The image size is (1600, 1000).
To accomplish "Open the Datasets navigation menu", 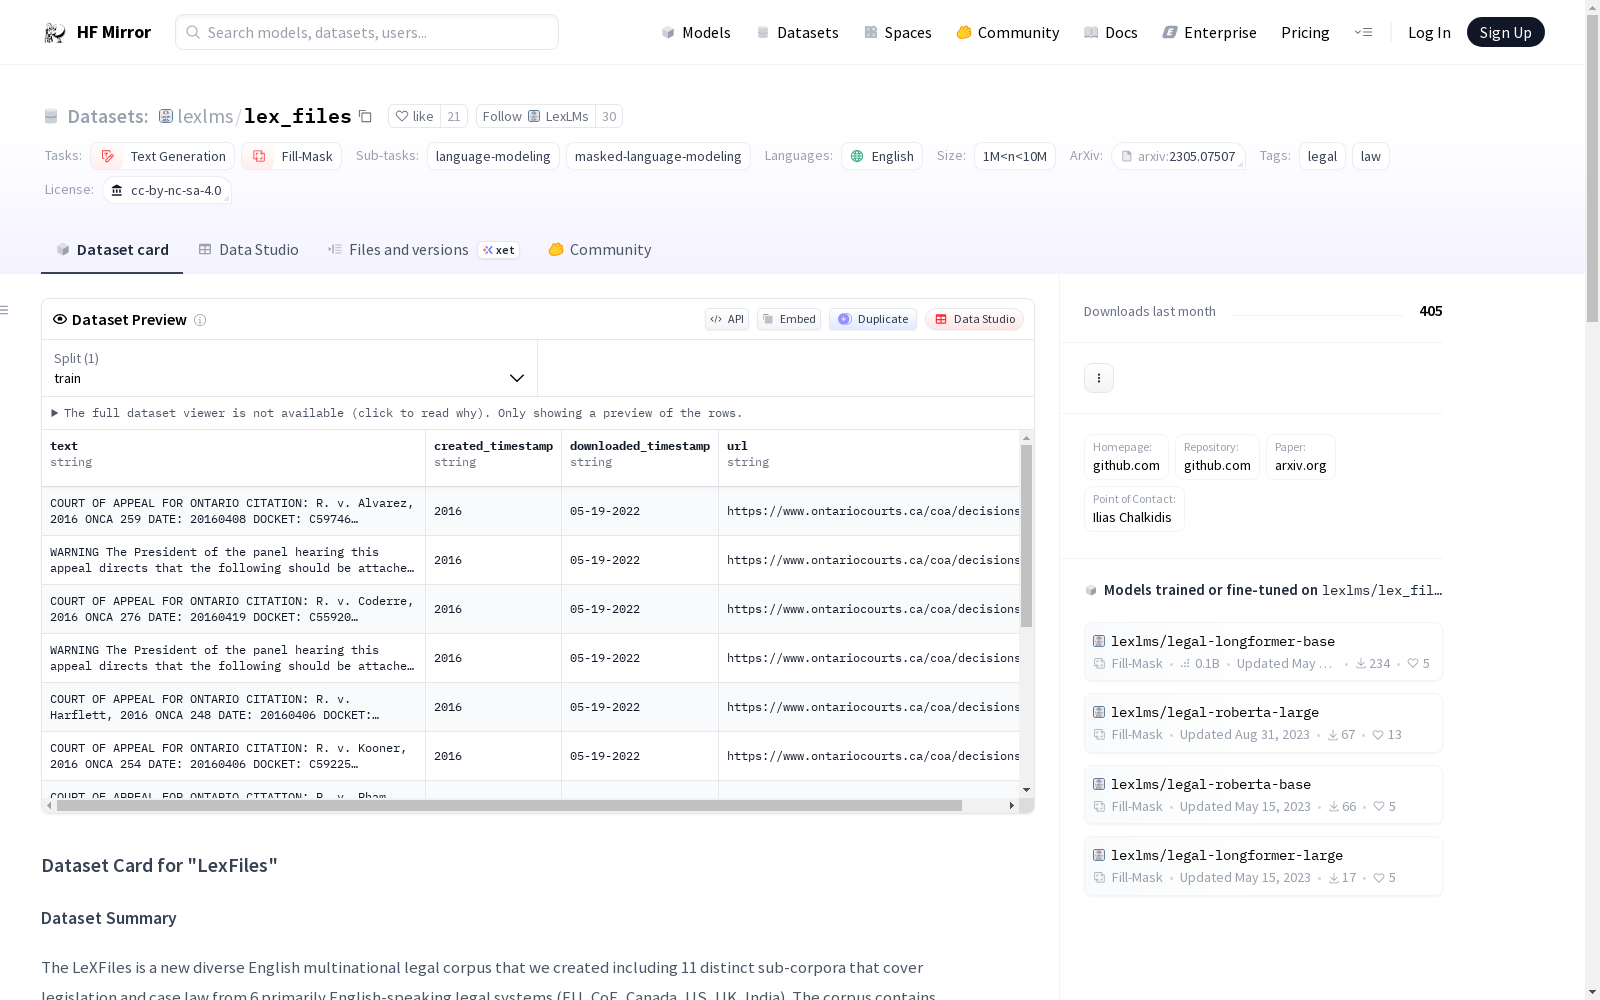I will pyautogui.click(x=797, y=33).
